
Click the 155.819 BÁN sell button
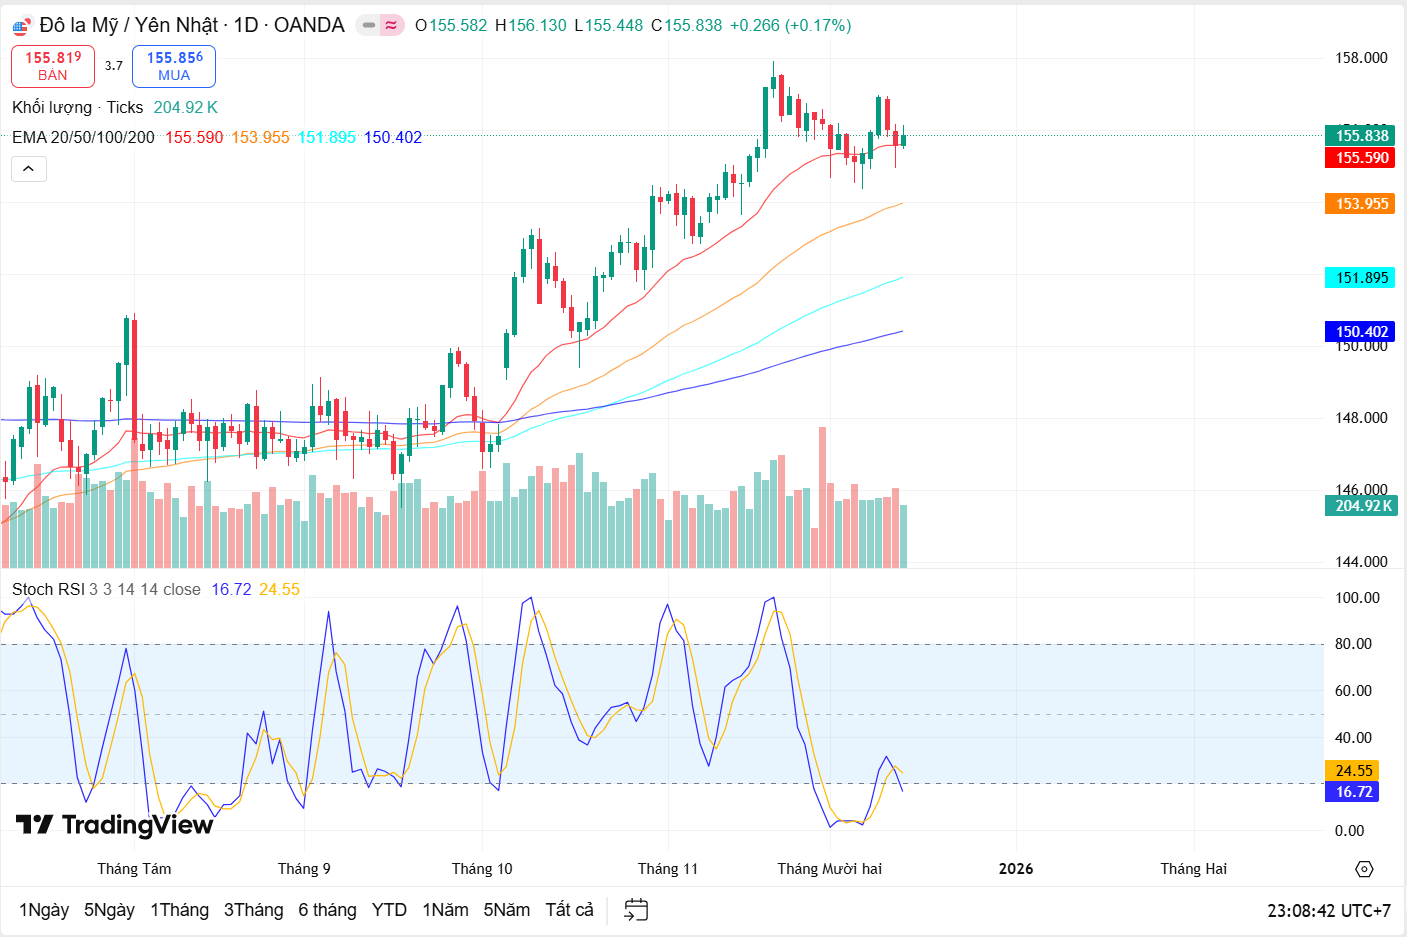coord(53,66)
